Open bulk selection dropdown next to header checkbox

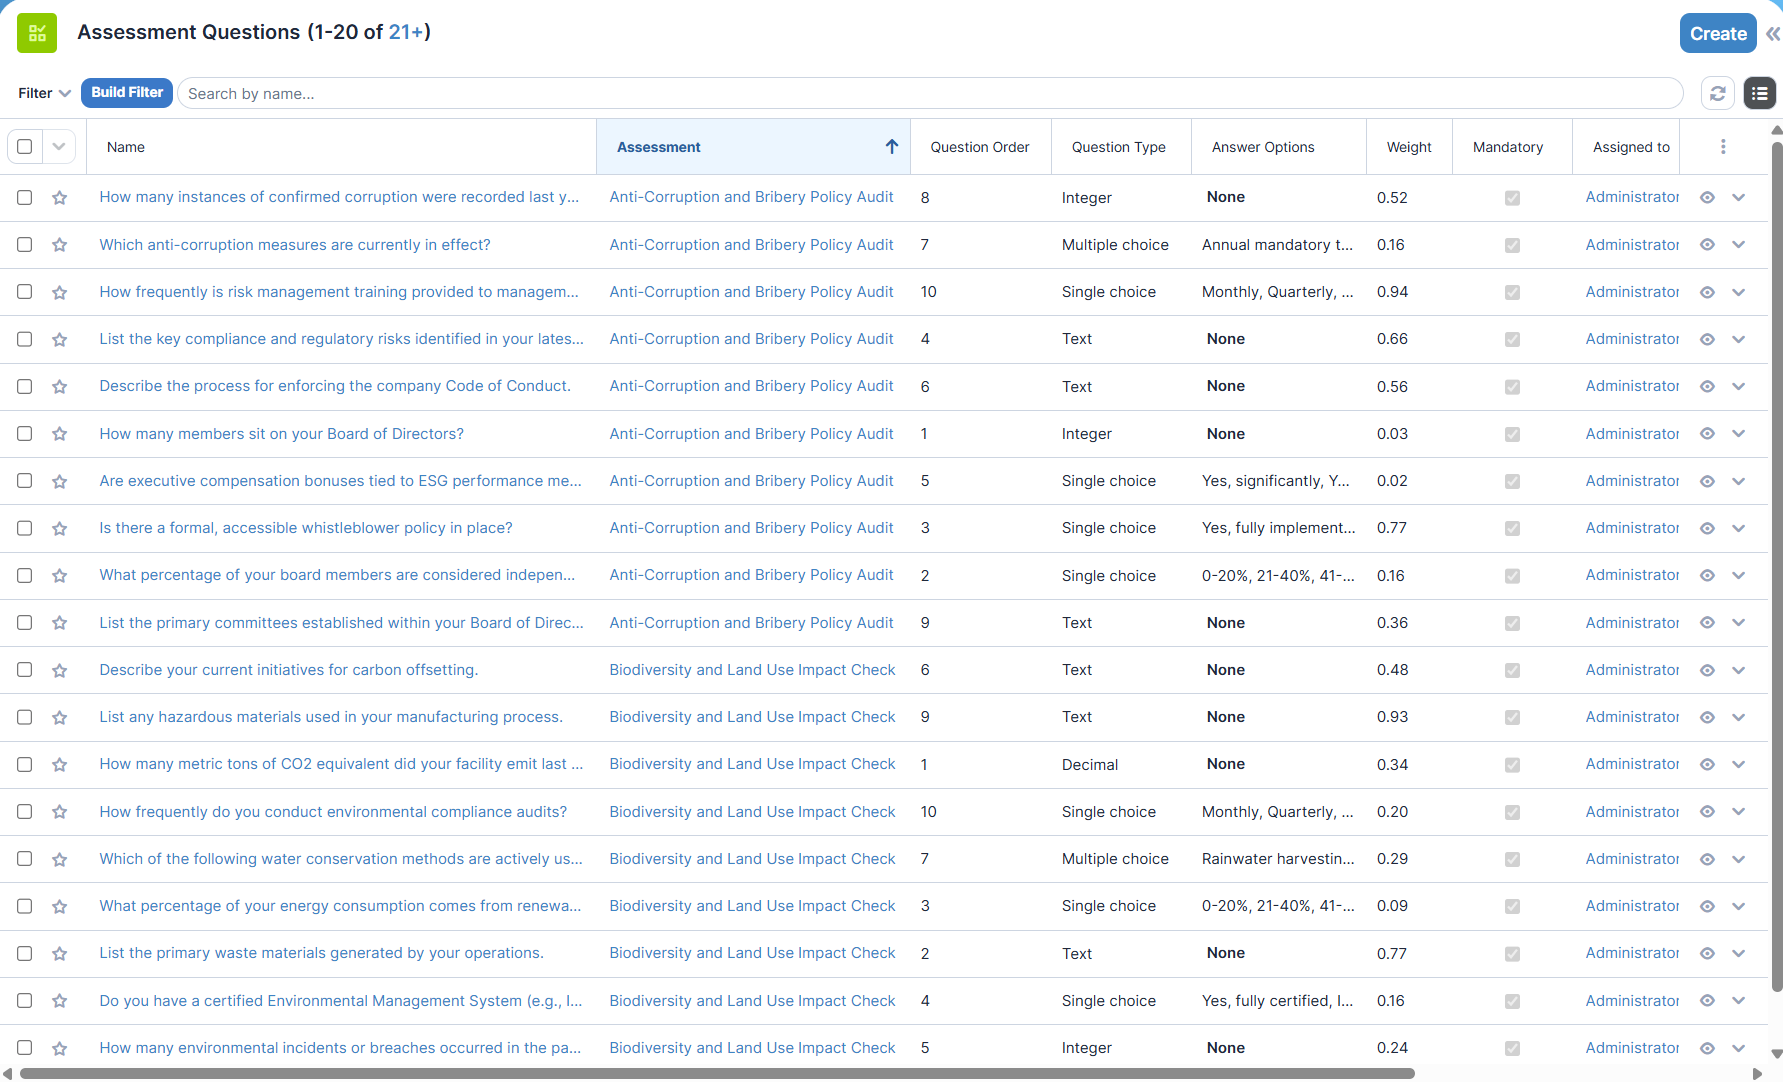(59, 147)
